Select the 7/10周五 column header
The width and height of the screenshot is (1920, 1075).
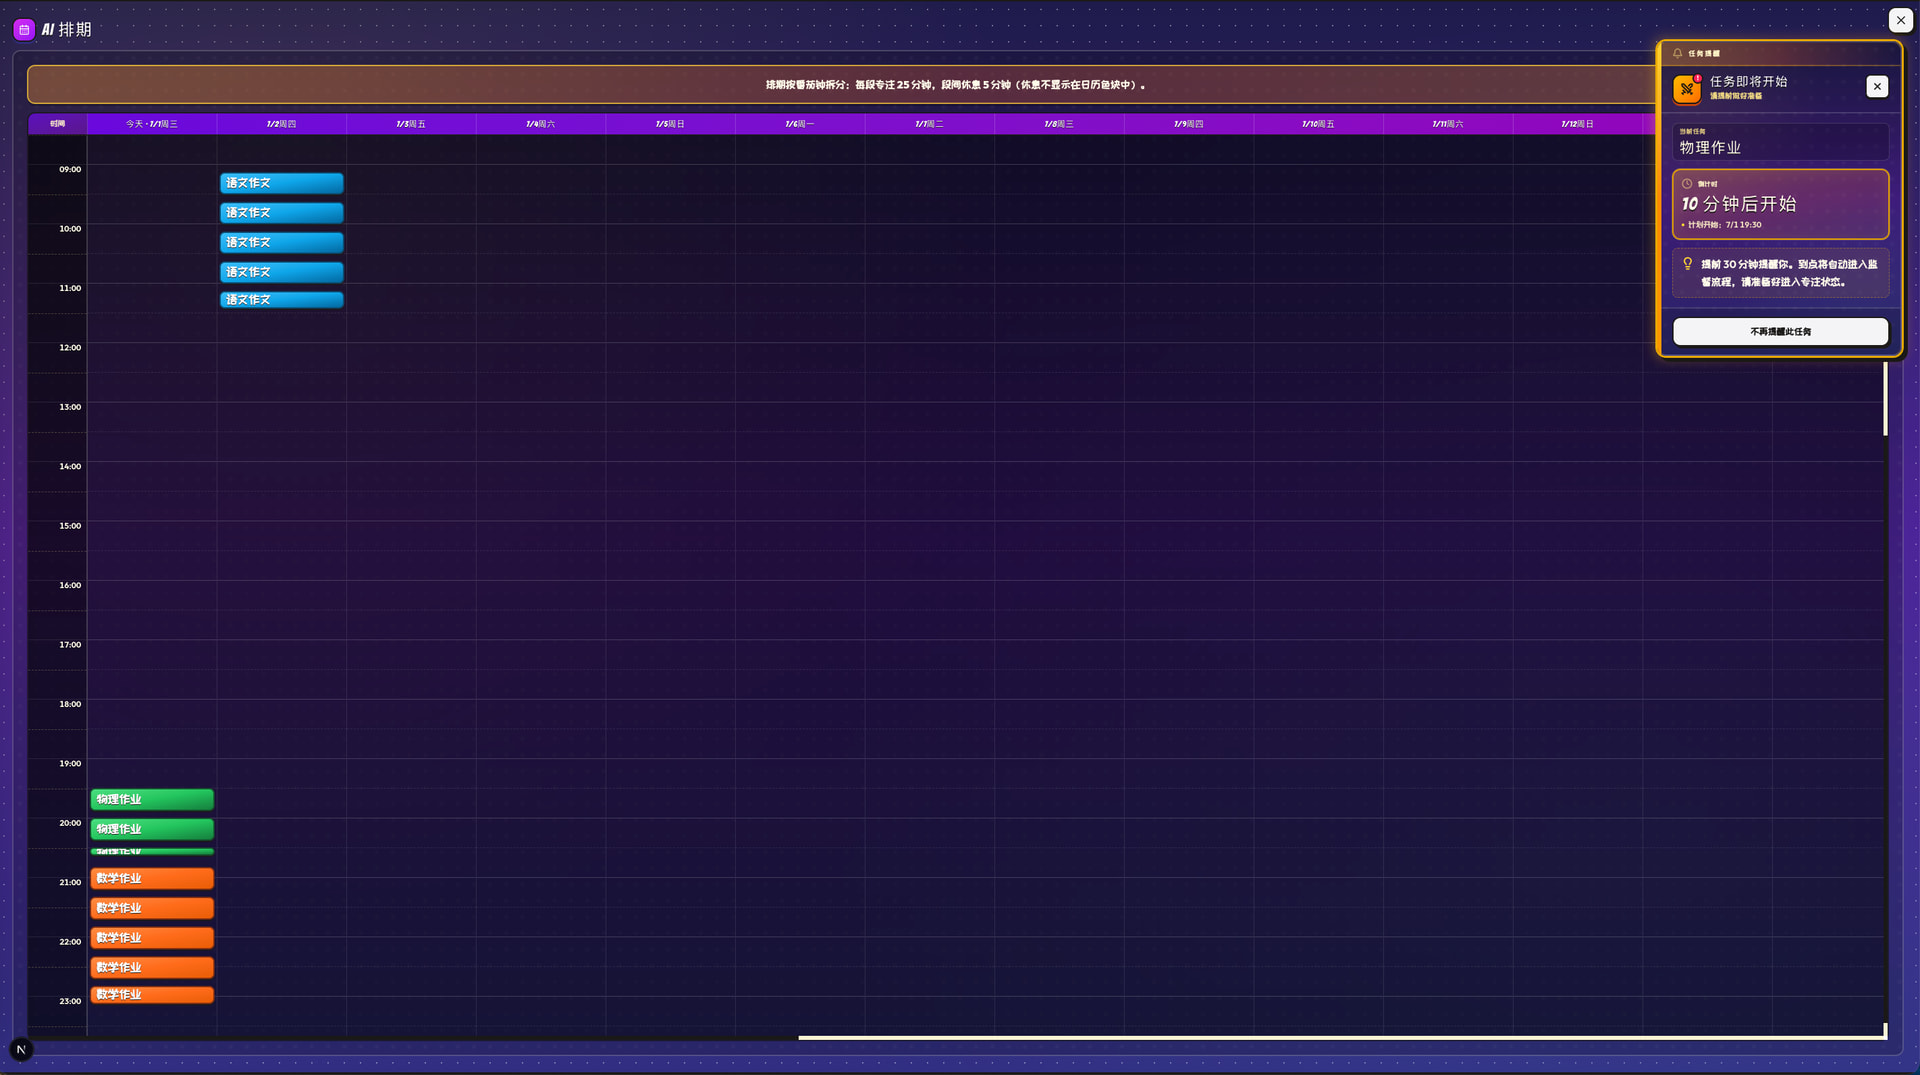[1318, 124]
